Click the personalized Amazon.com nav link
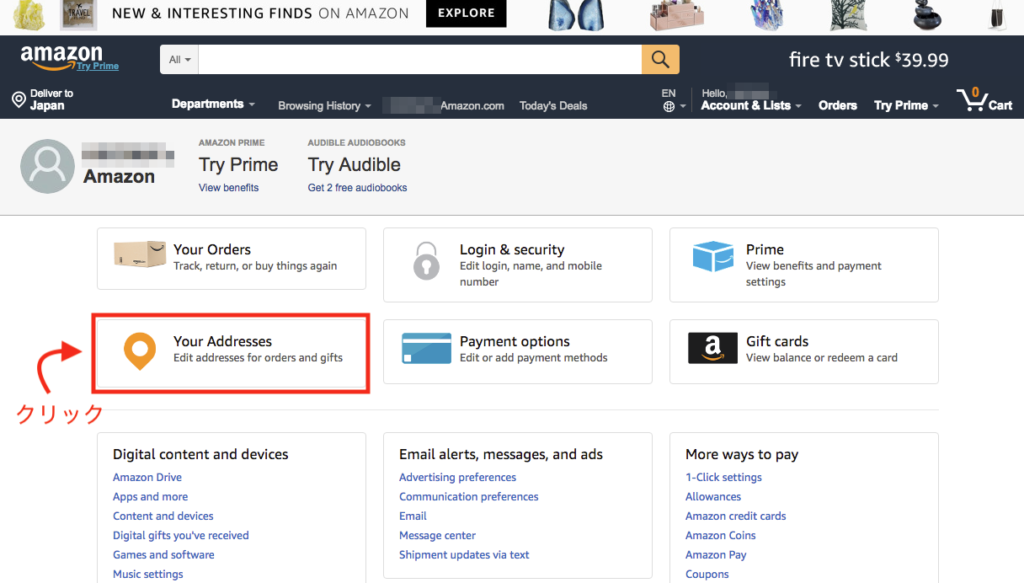Viewport: 1024px width, 583px height. pyautogui.click(x=443, y=106)
